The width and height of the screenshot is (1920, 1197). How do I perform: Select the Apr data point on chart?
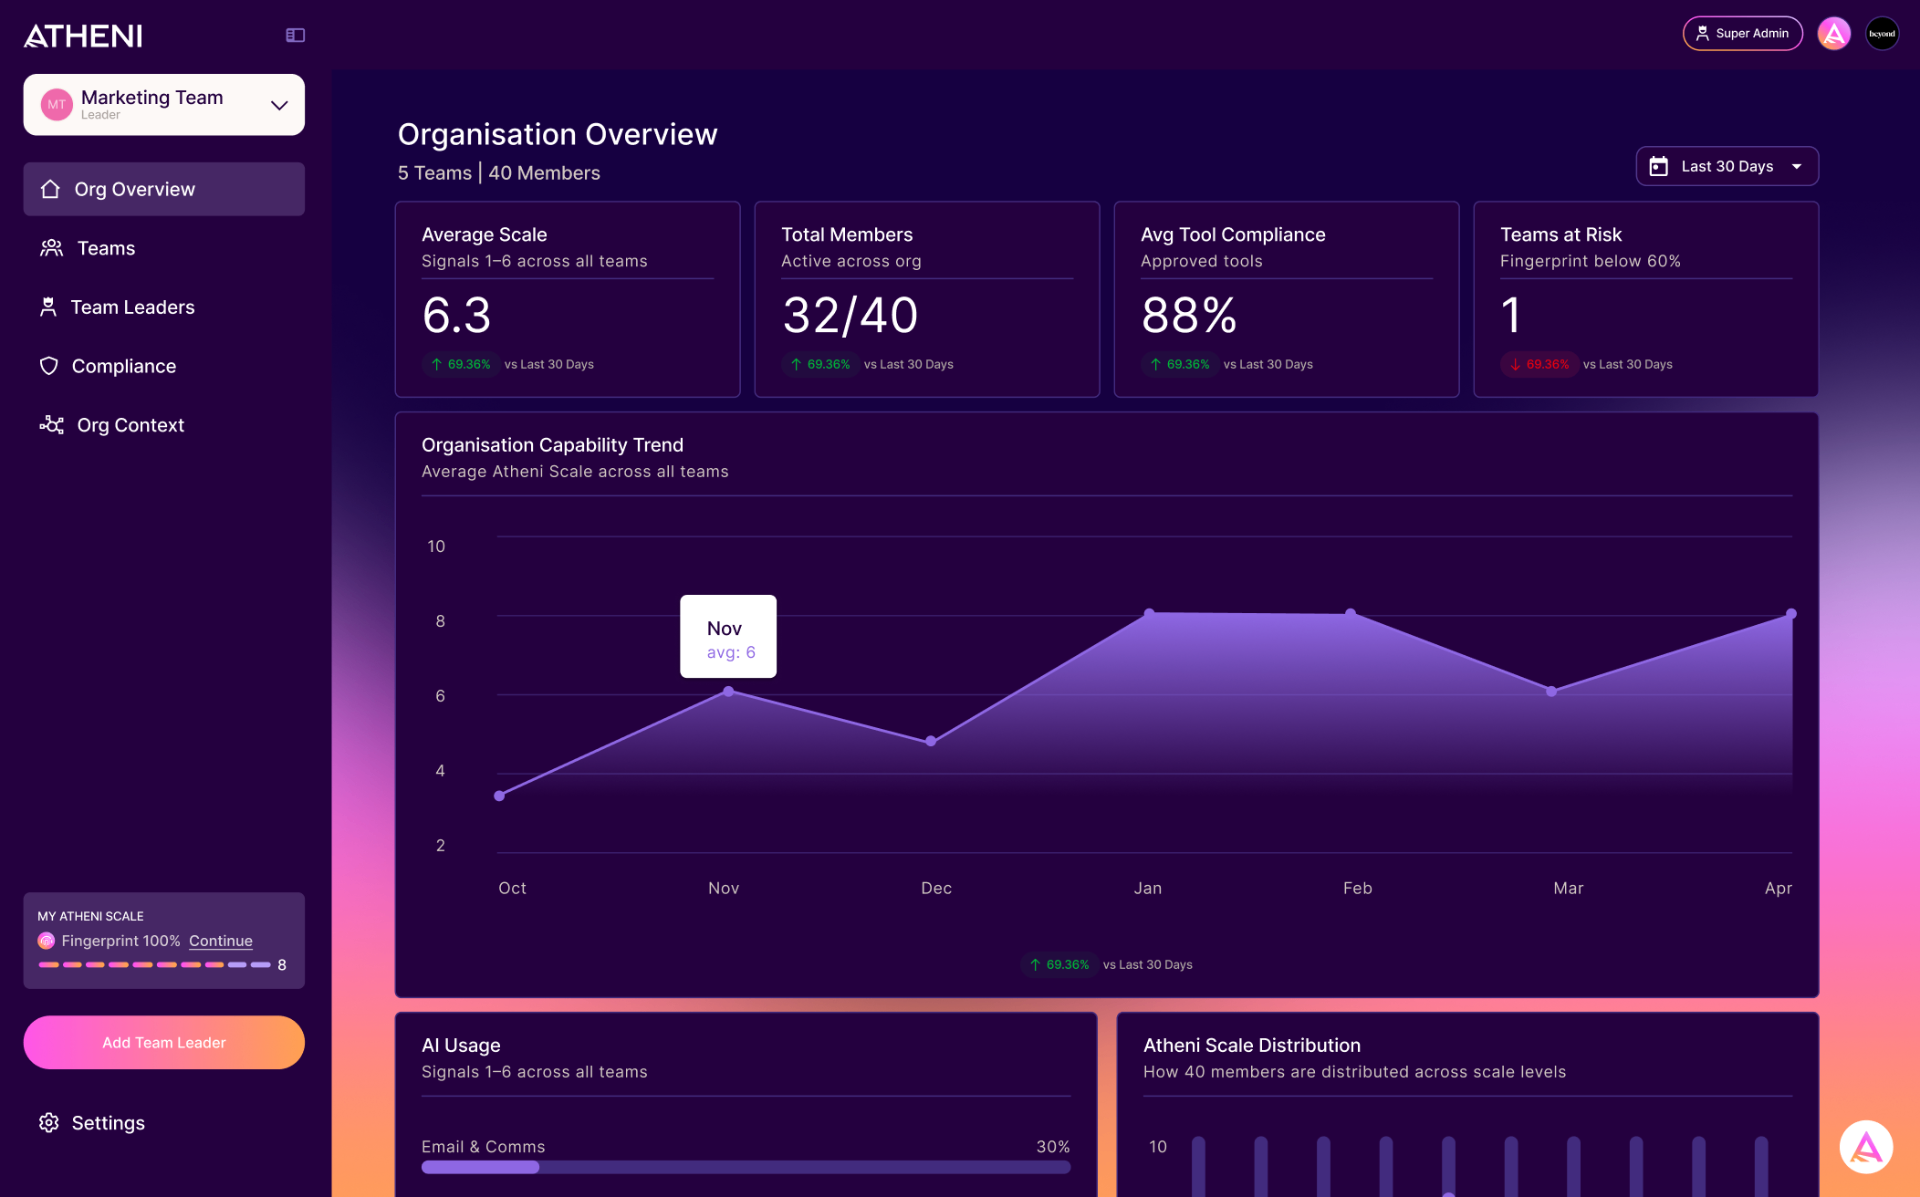[x=1791, y=614]
